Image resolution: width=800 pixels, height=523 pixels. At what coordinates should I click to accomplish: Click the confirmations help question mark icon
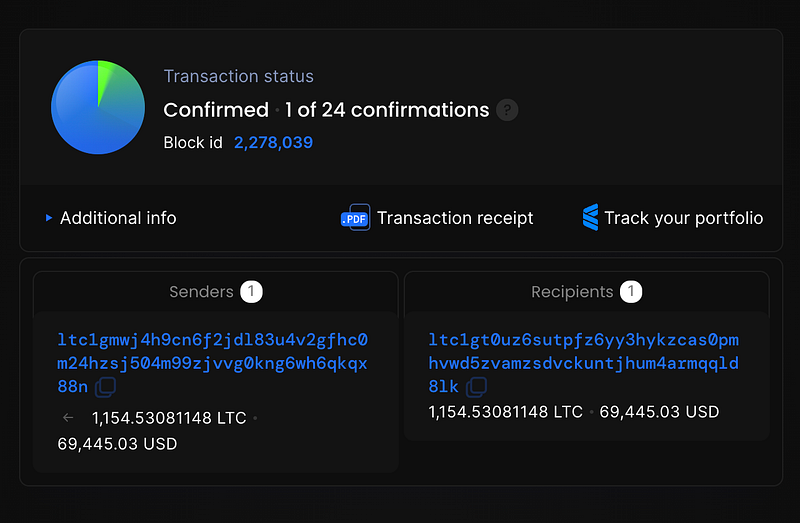(x=507, y=110)
